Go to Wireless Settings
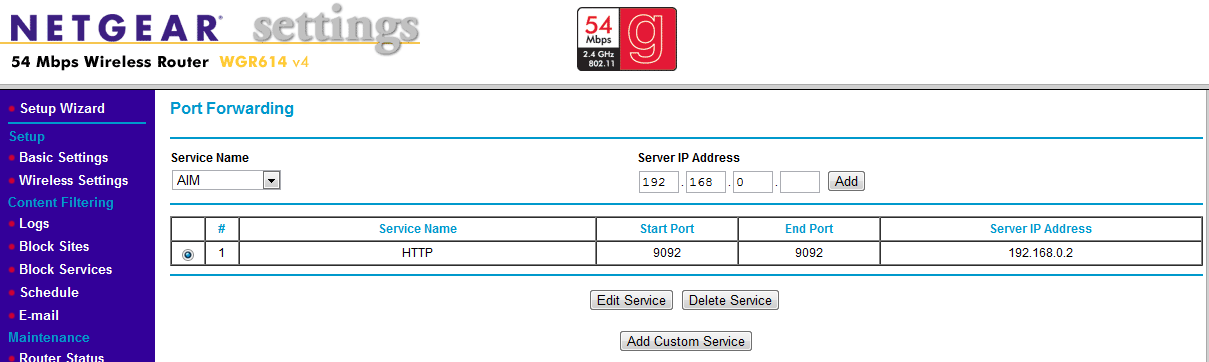The height and width of the screenshot is (362, 1209). 73,180
